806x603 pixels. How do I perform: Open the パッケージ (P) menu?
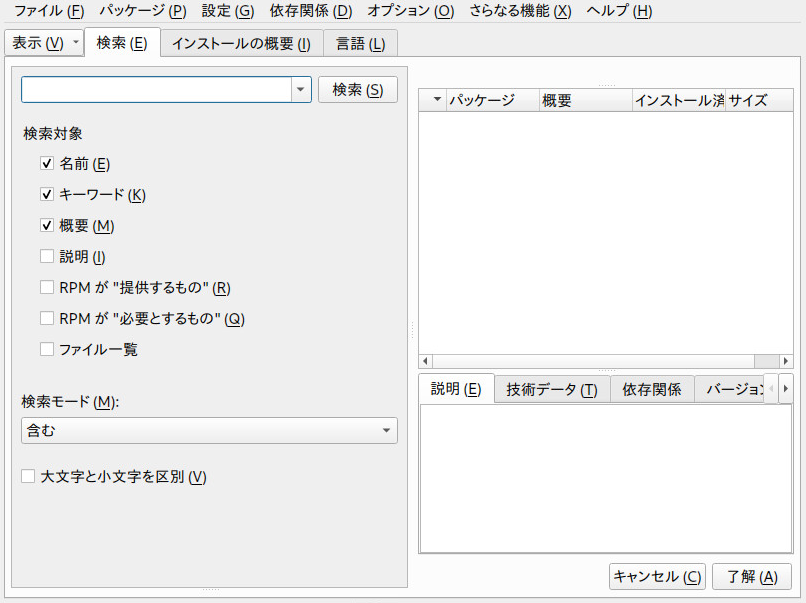(142, 11)
